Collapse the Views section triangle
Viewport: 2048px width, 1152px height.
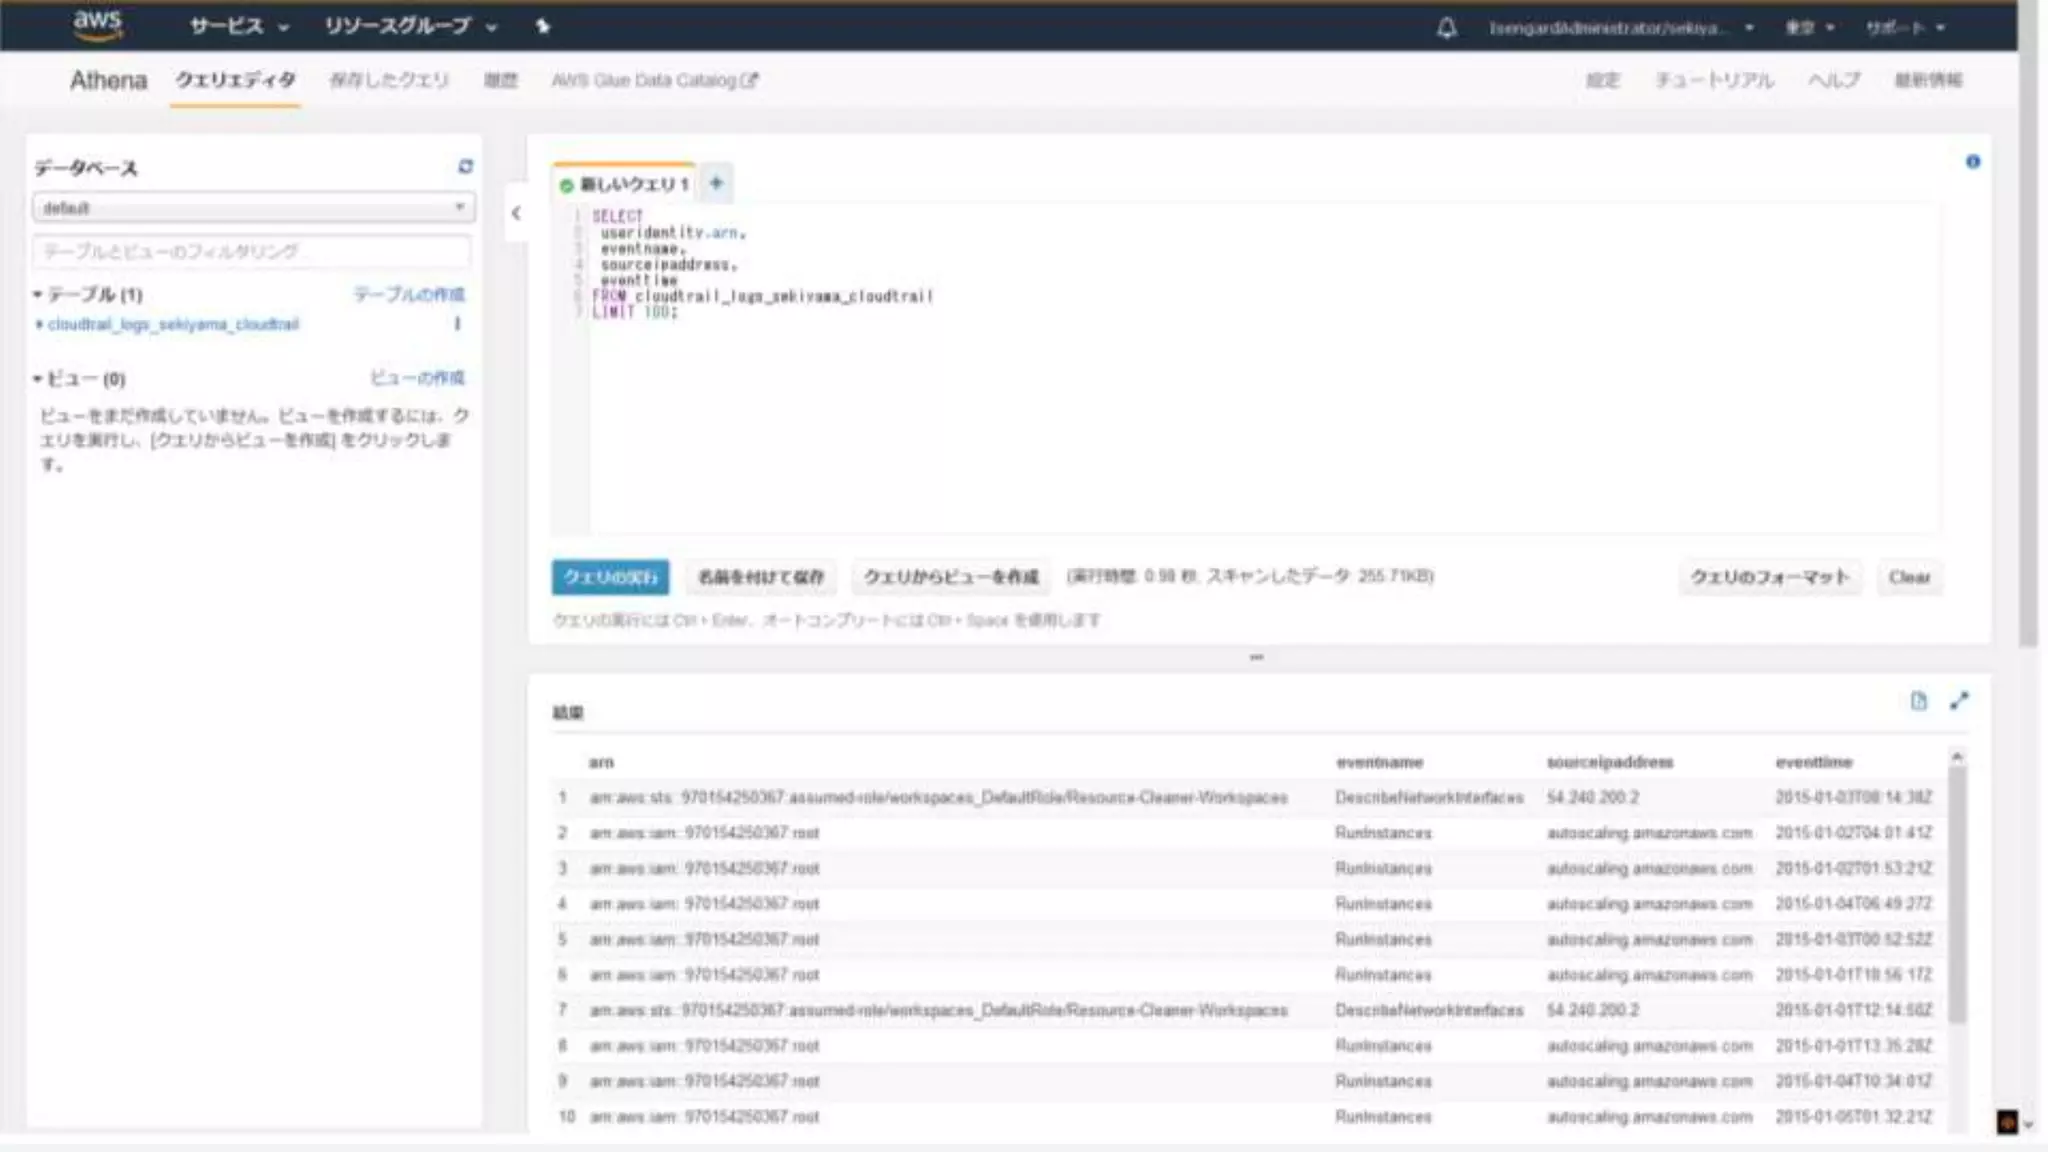coord(38,379)
